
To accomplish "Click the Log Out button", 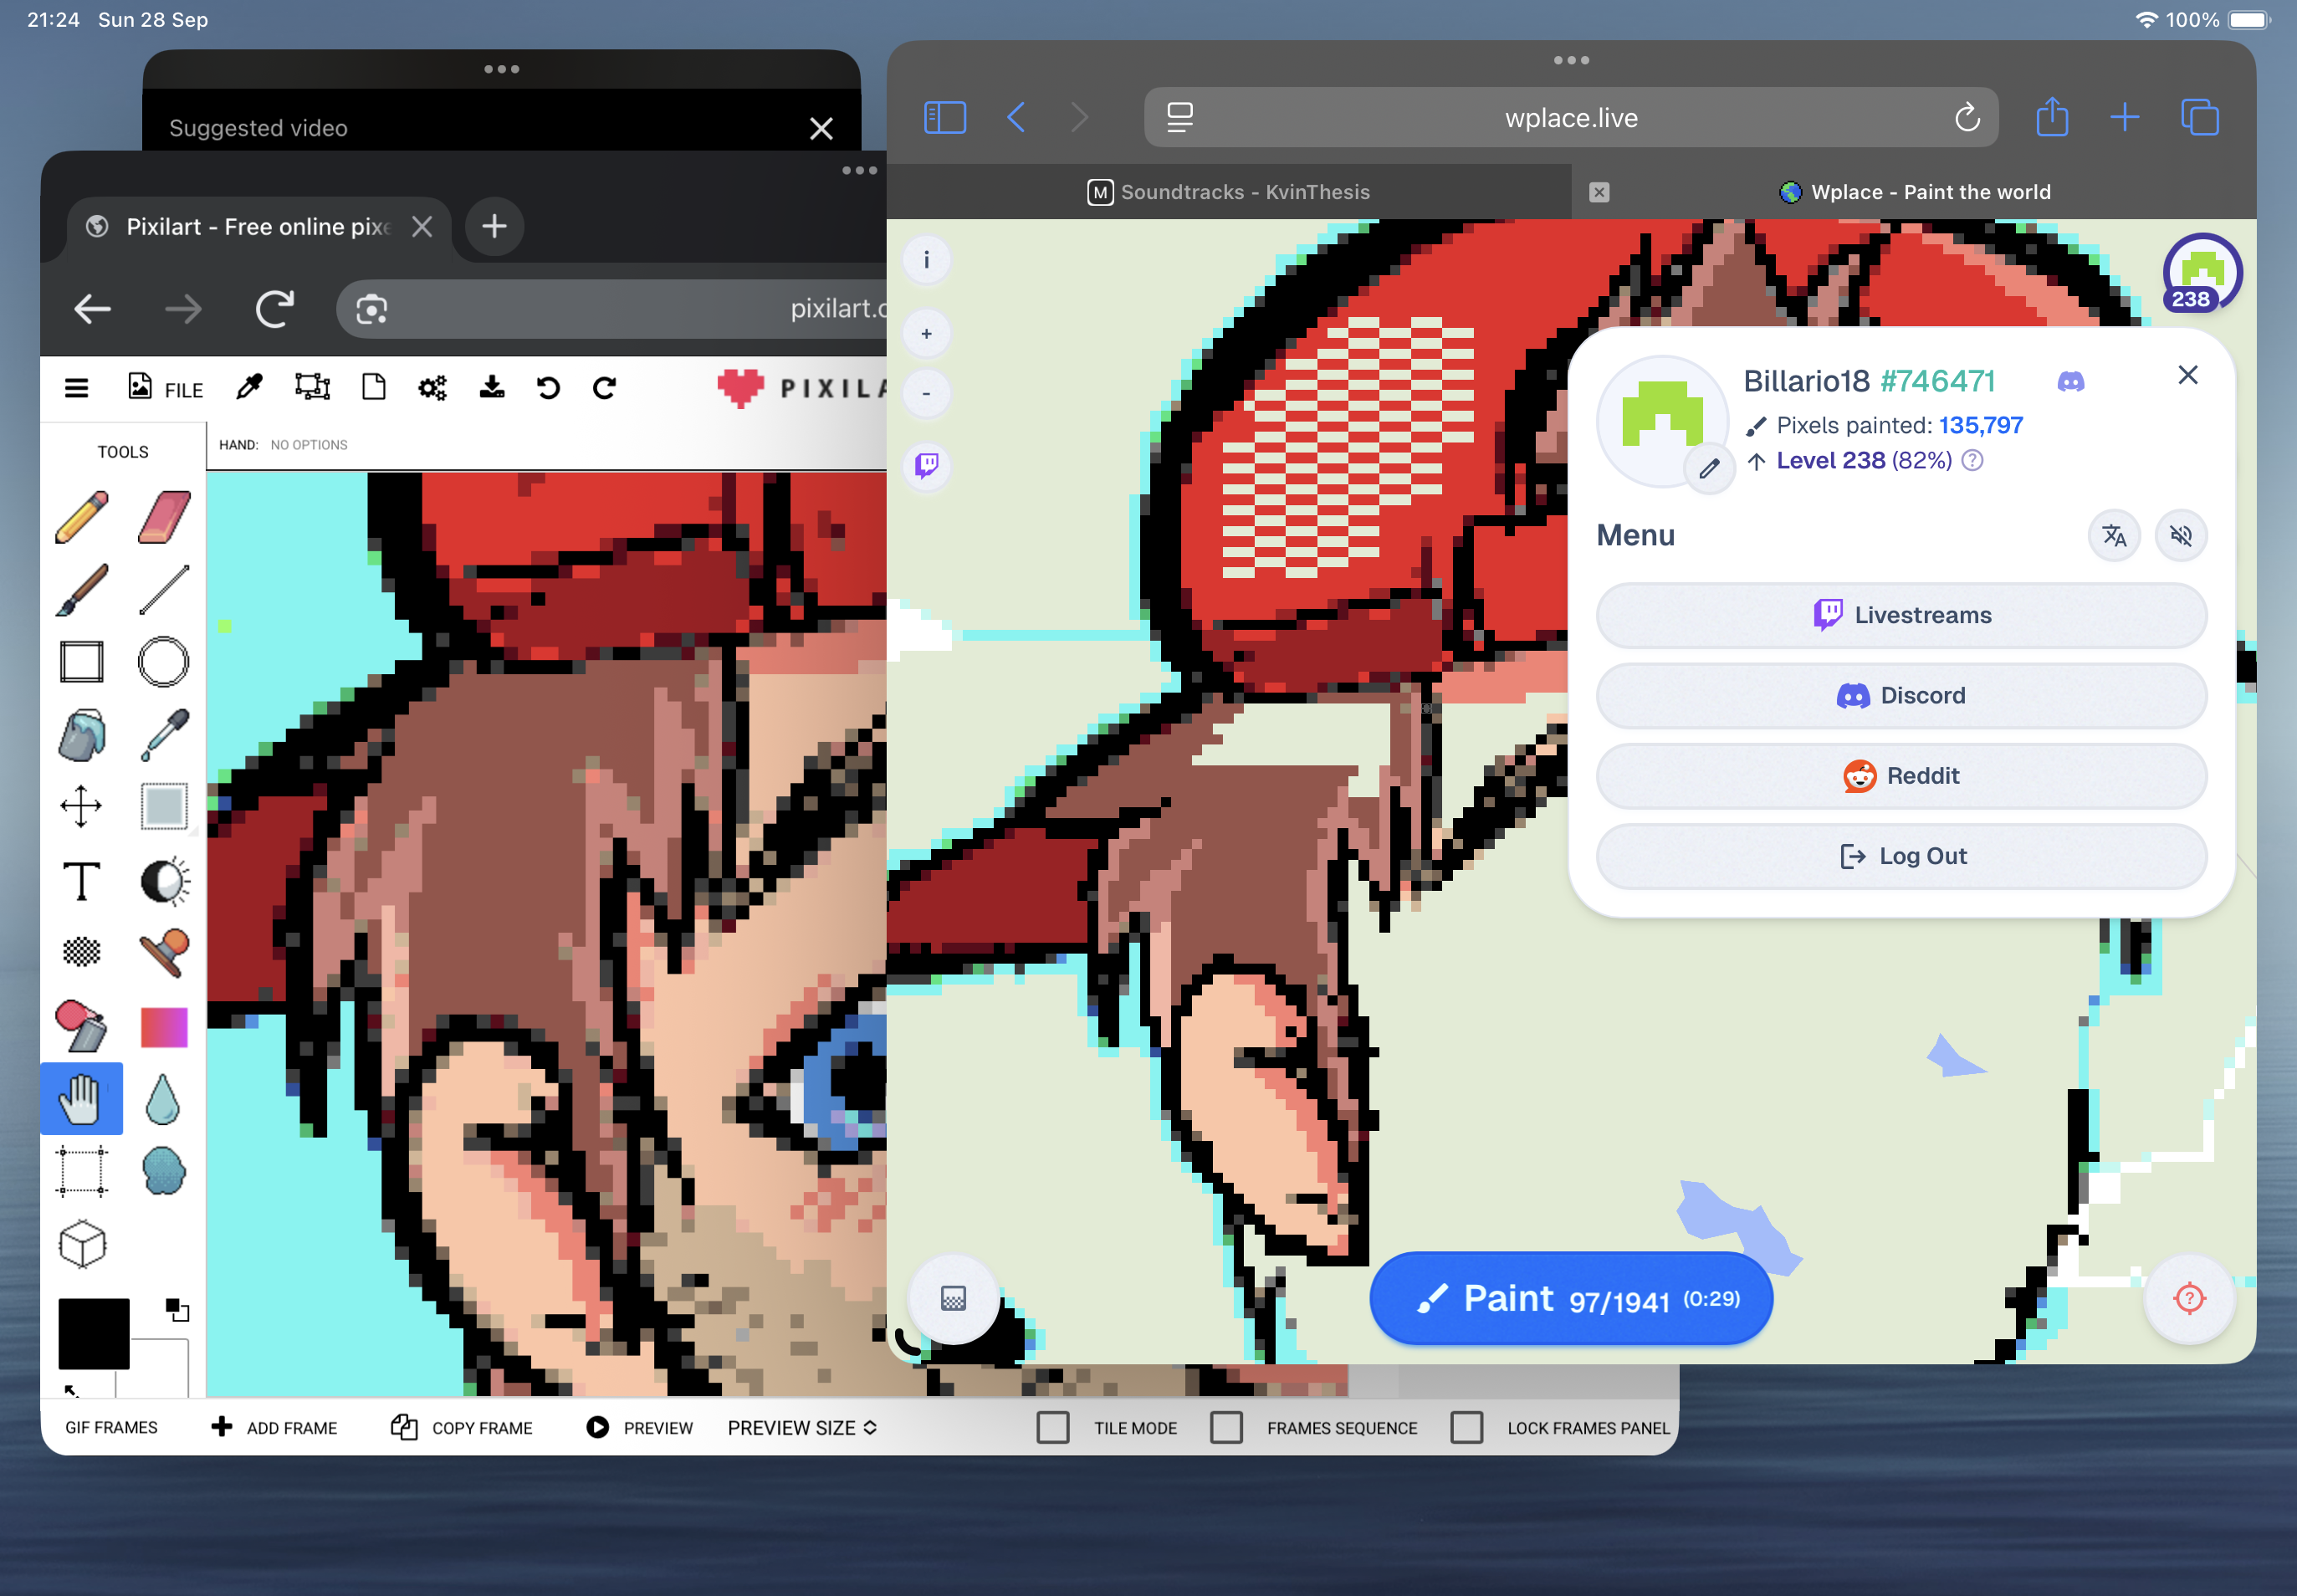I will point(1901,856).
